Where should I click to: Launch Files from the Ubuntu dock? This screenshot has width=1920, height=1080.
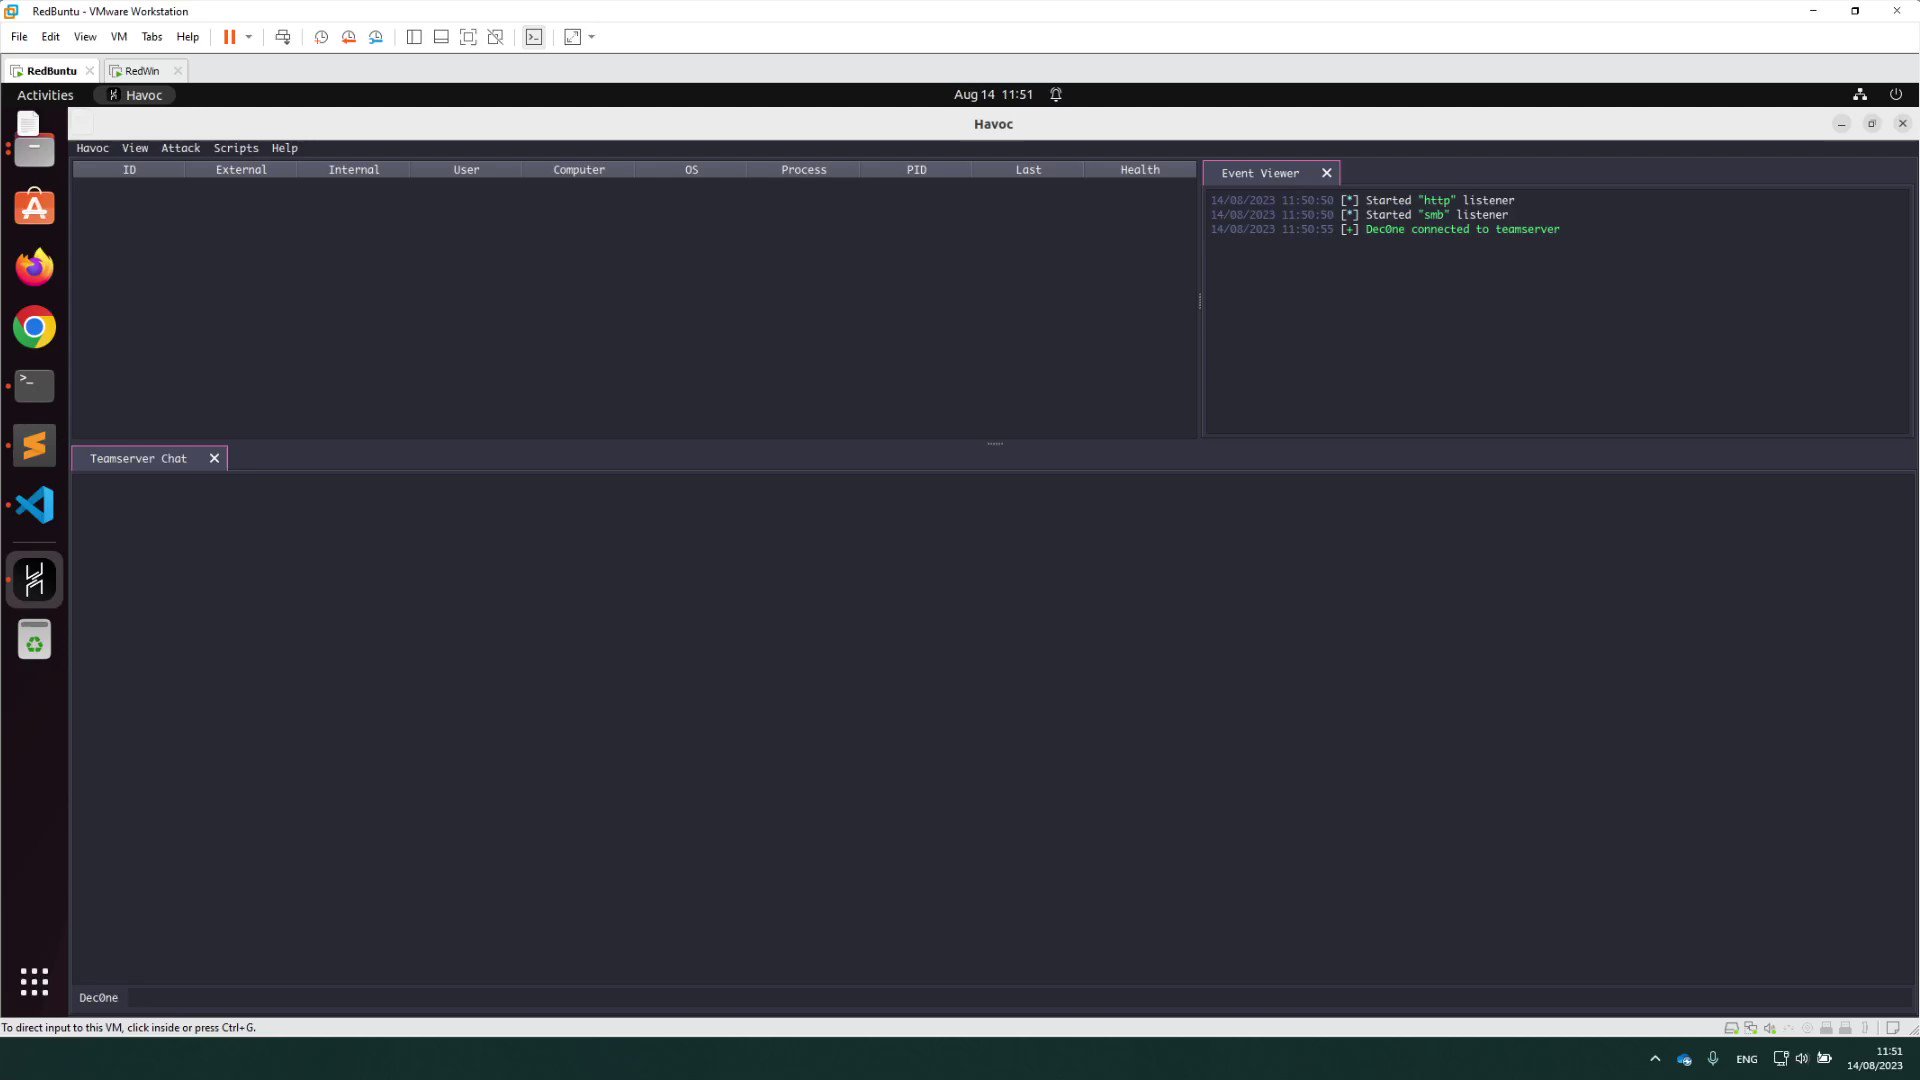tap(34, 152)
